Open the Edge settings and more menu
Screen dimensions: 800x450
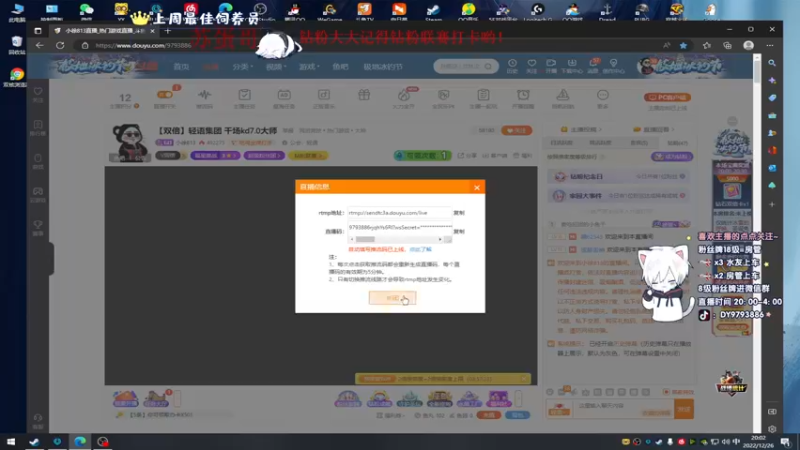770,45
